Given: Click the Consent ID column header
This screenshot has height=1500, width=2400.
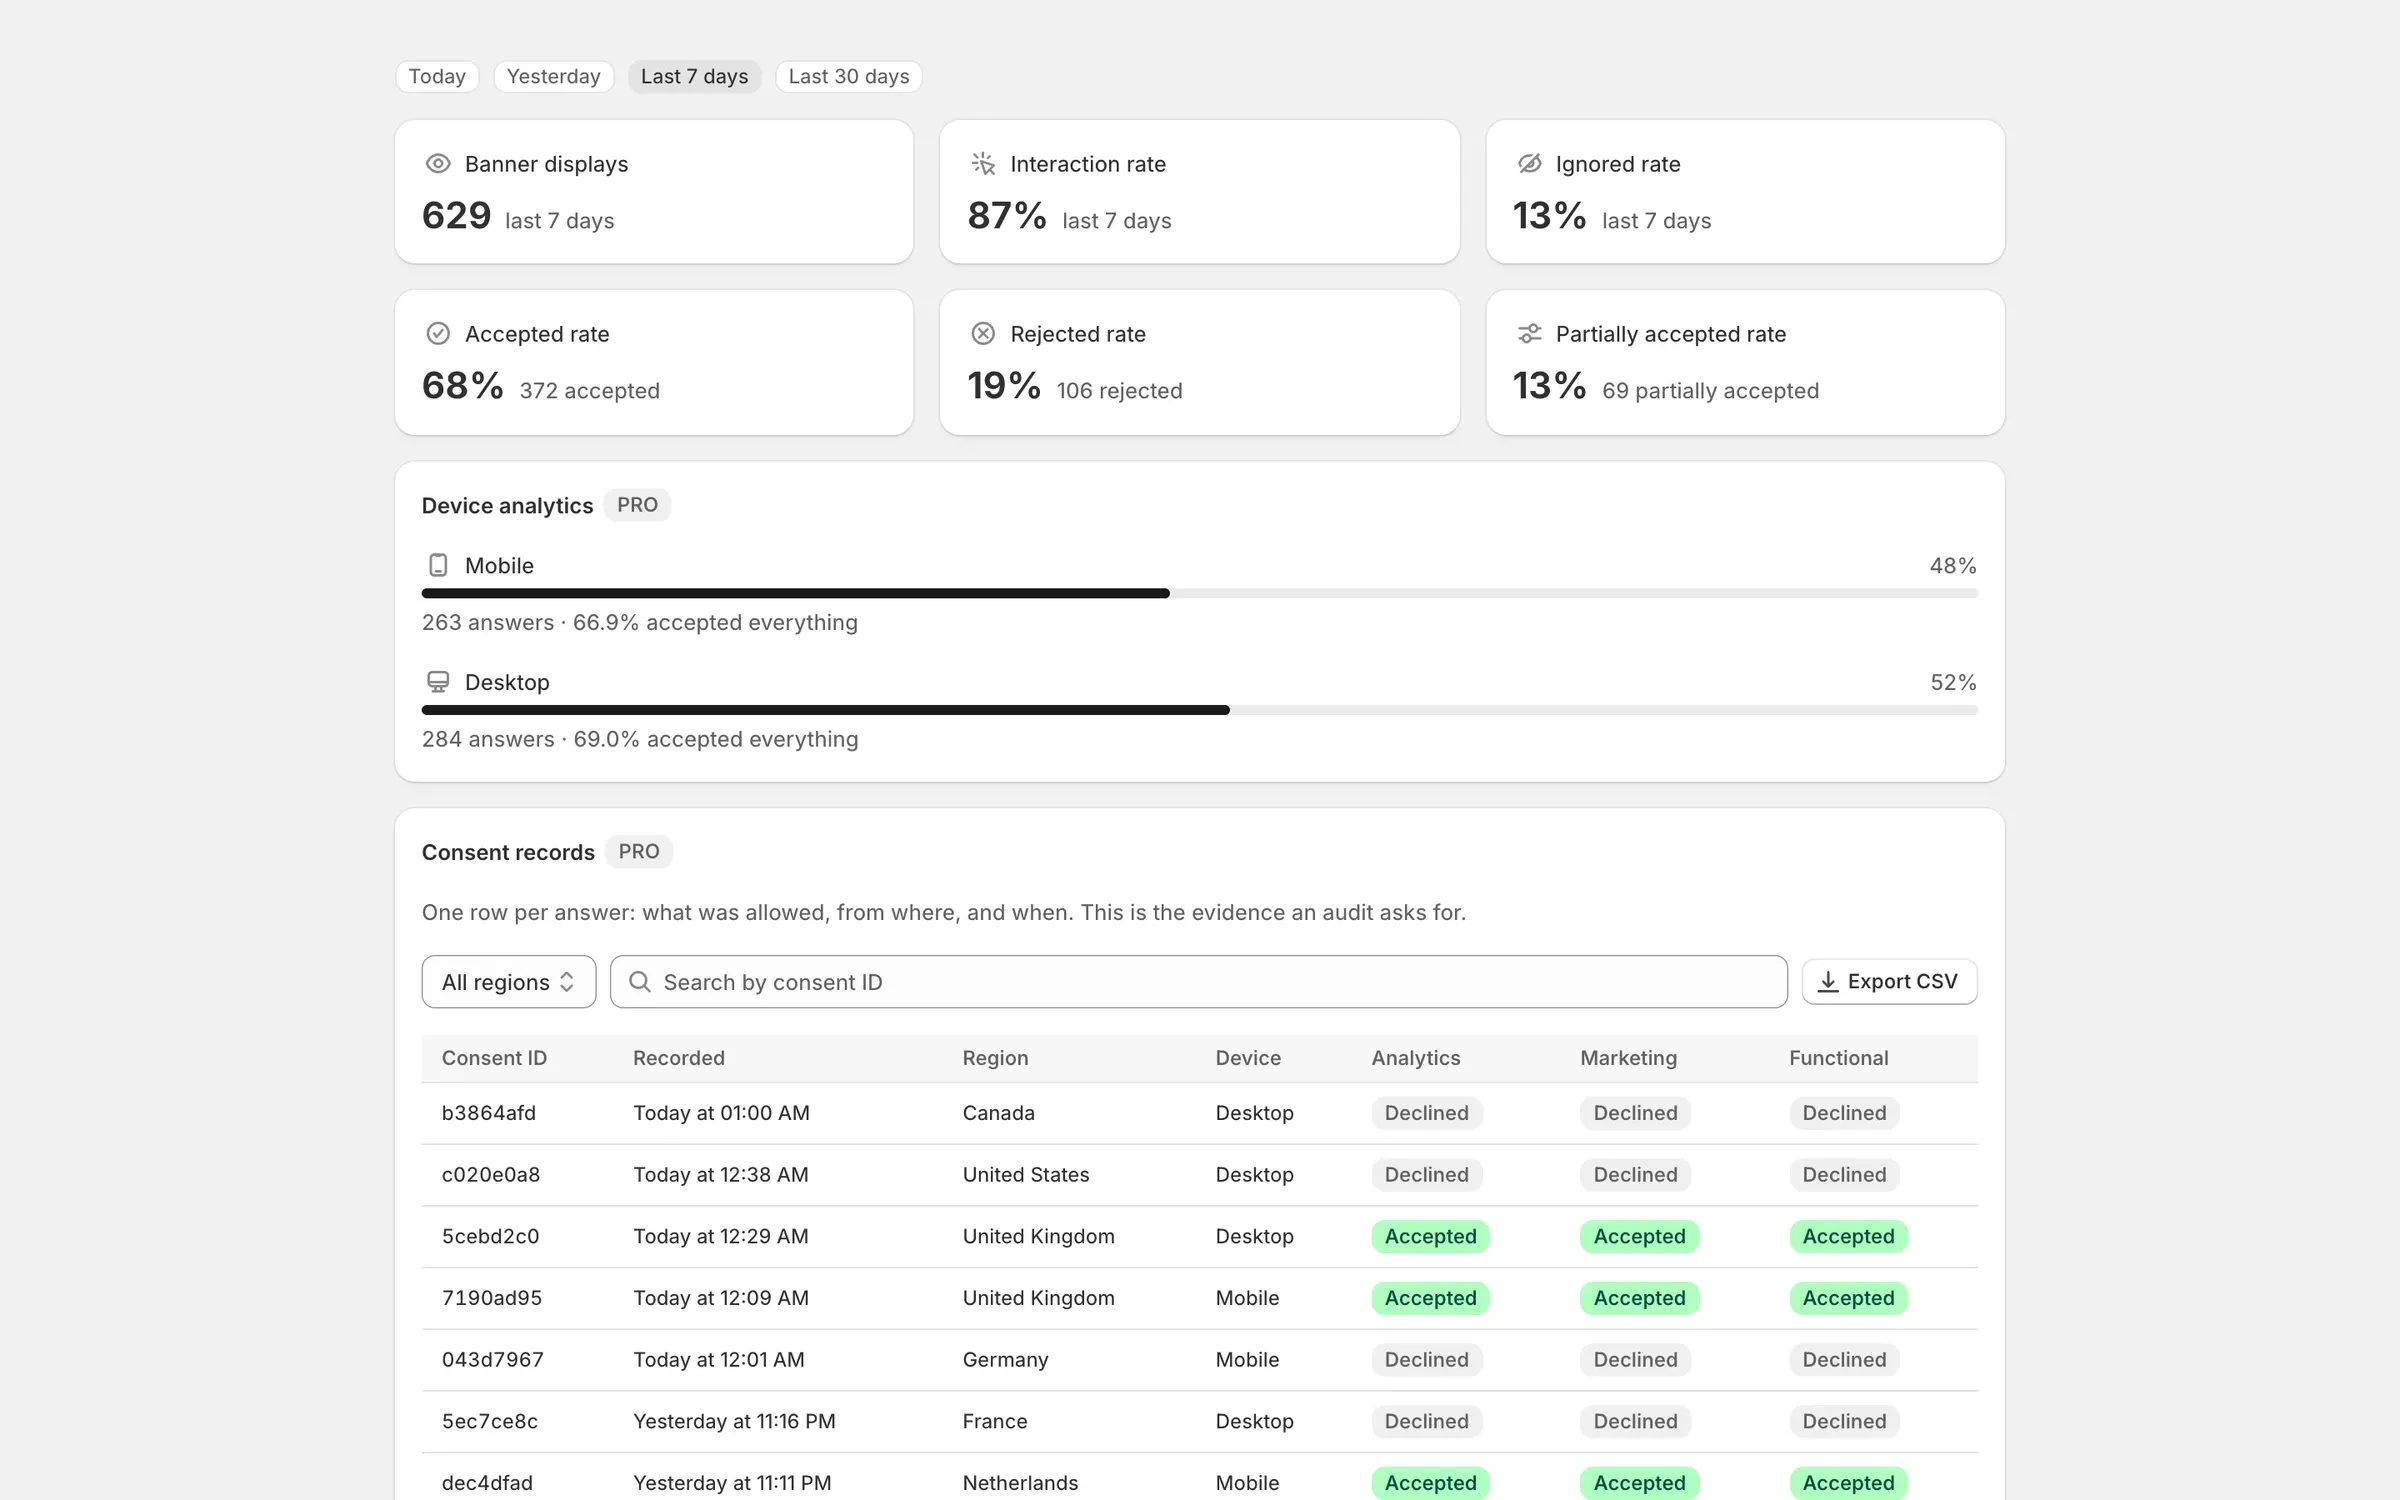Looking at the screenshot, I should click(494, 1058).
